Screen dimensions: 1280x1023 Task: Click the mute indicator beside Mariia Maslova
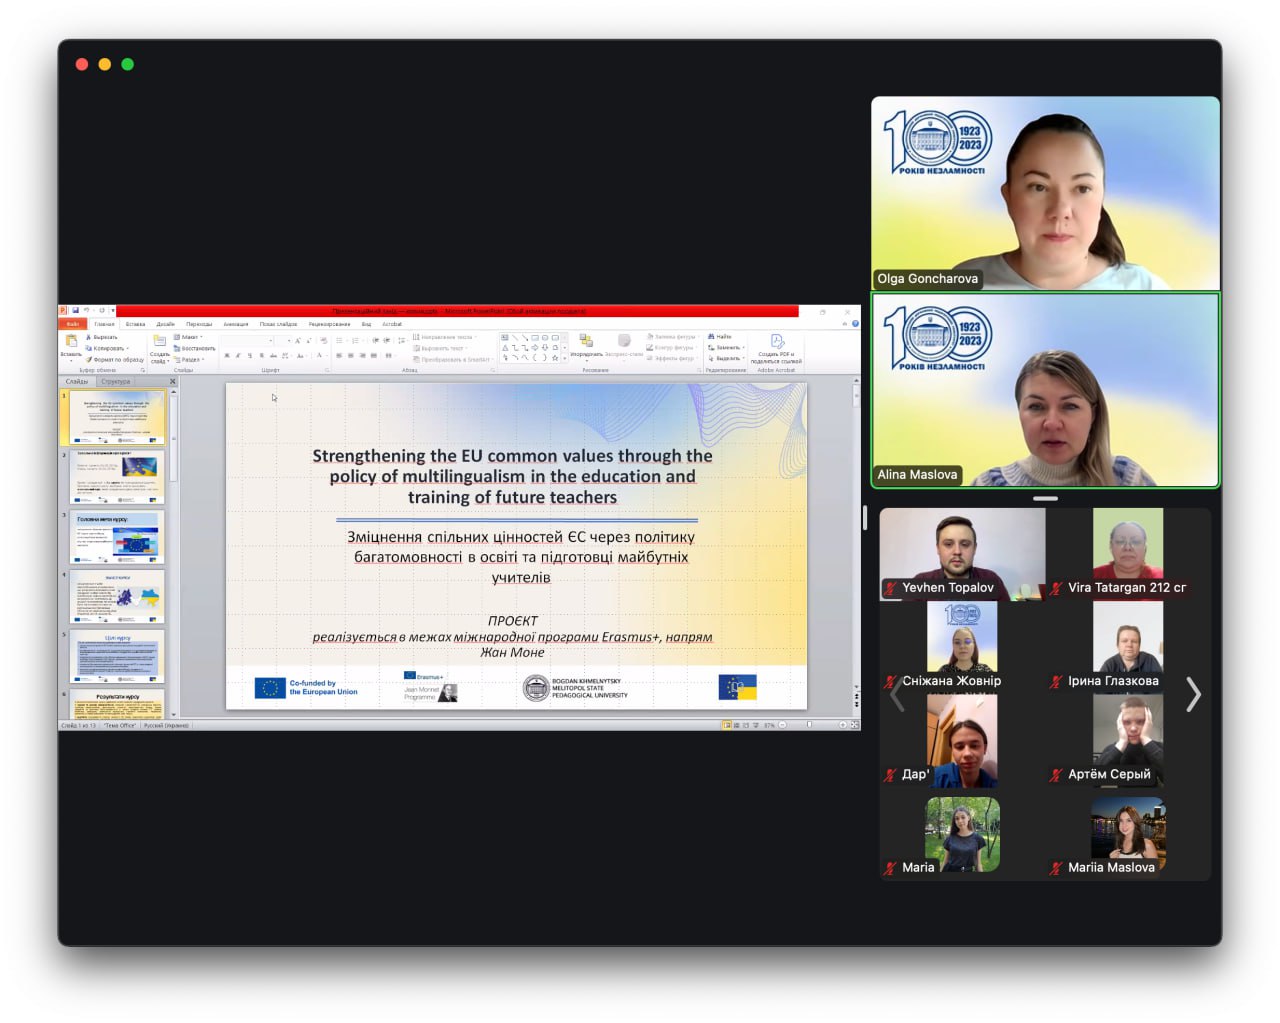[1055, 868]
